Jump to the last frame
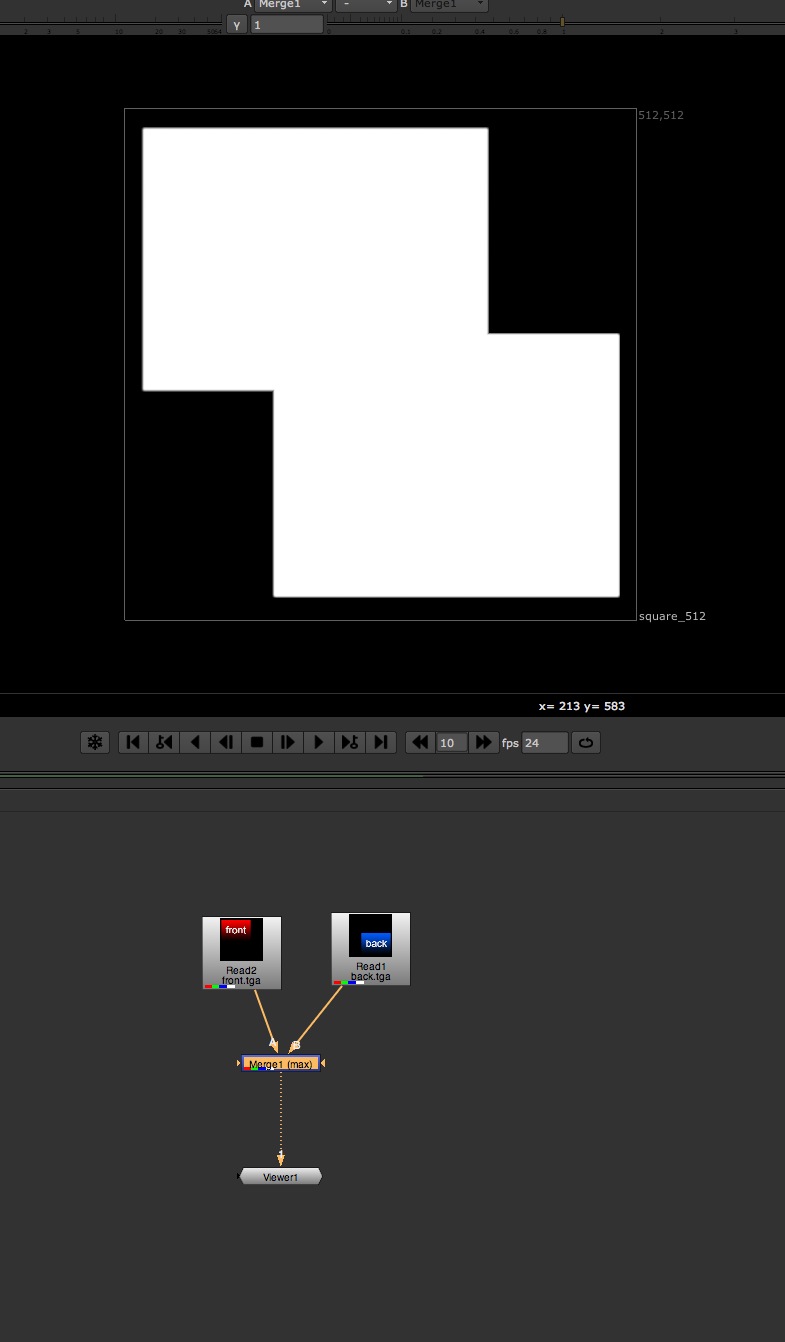The image size is (785, 1342). 381,742
